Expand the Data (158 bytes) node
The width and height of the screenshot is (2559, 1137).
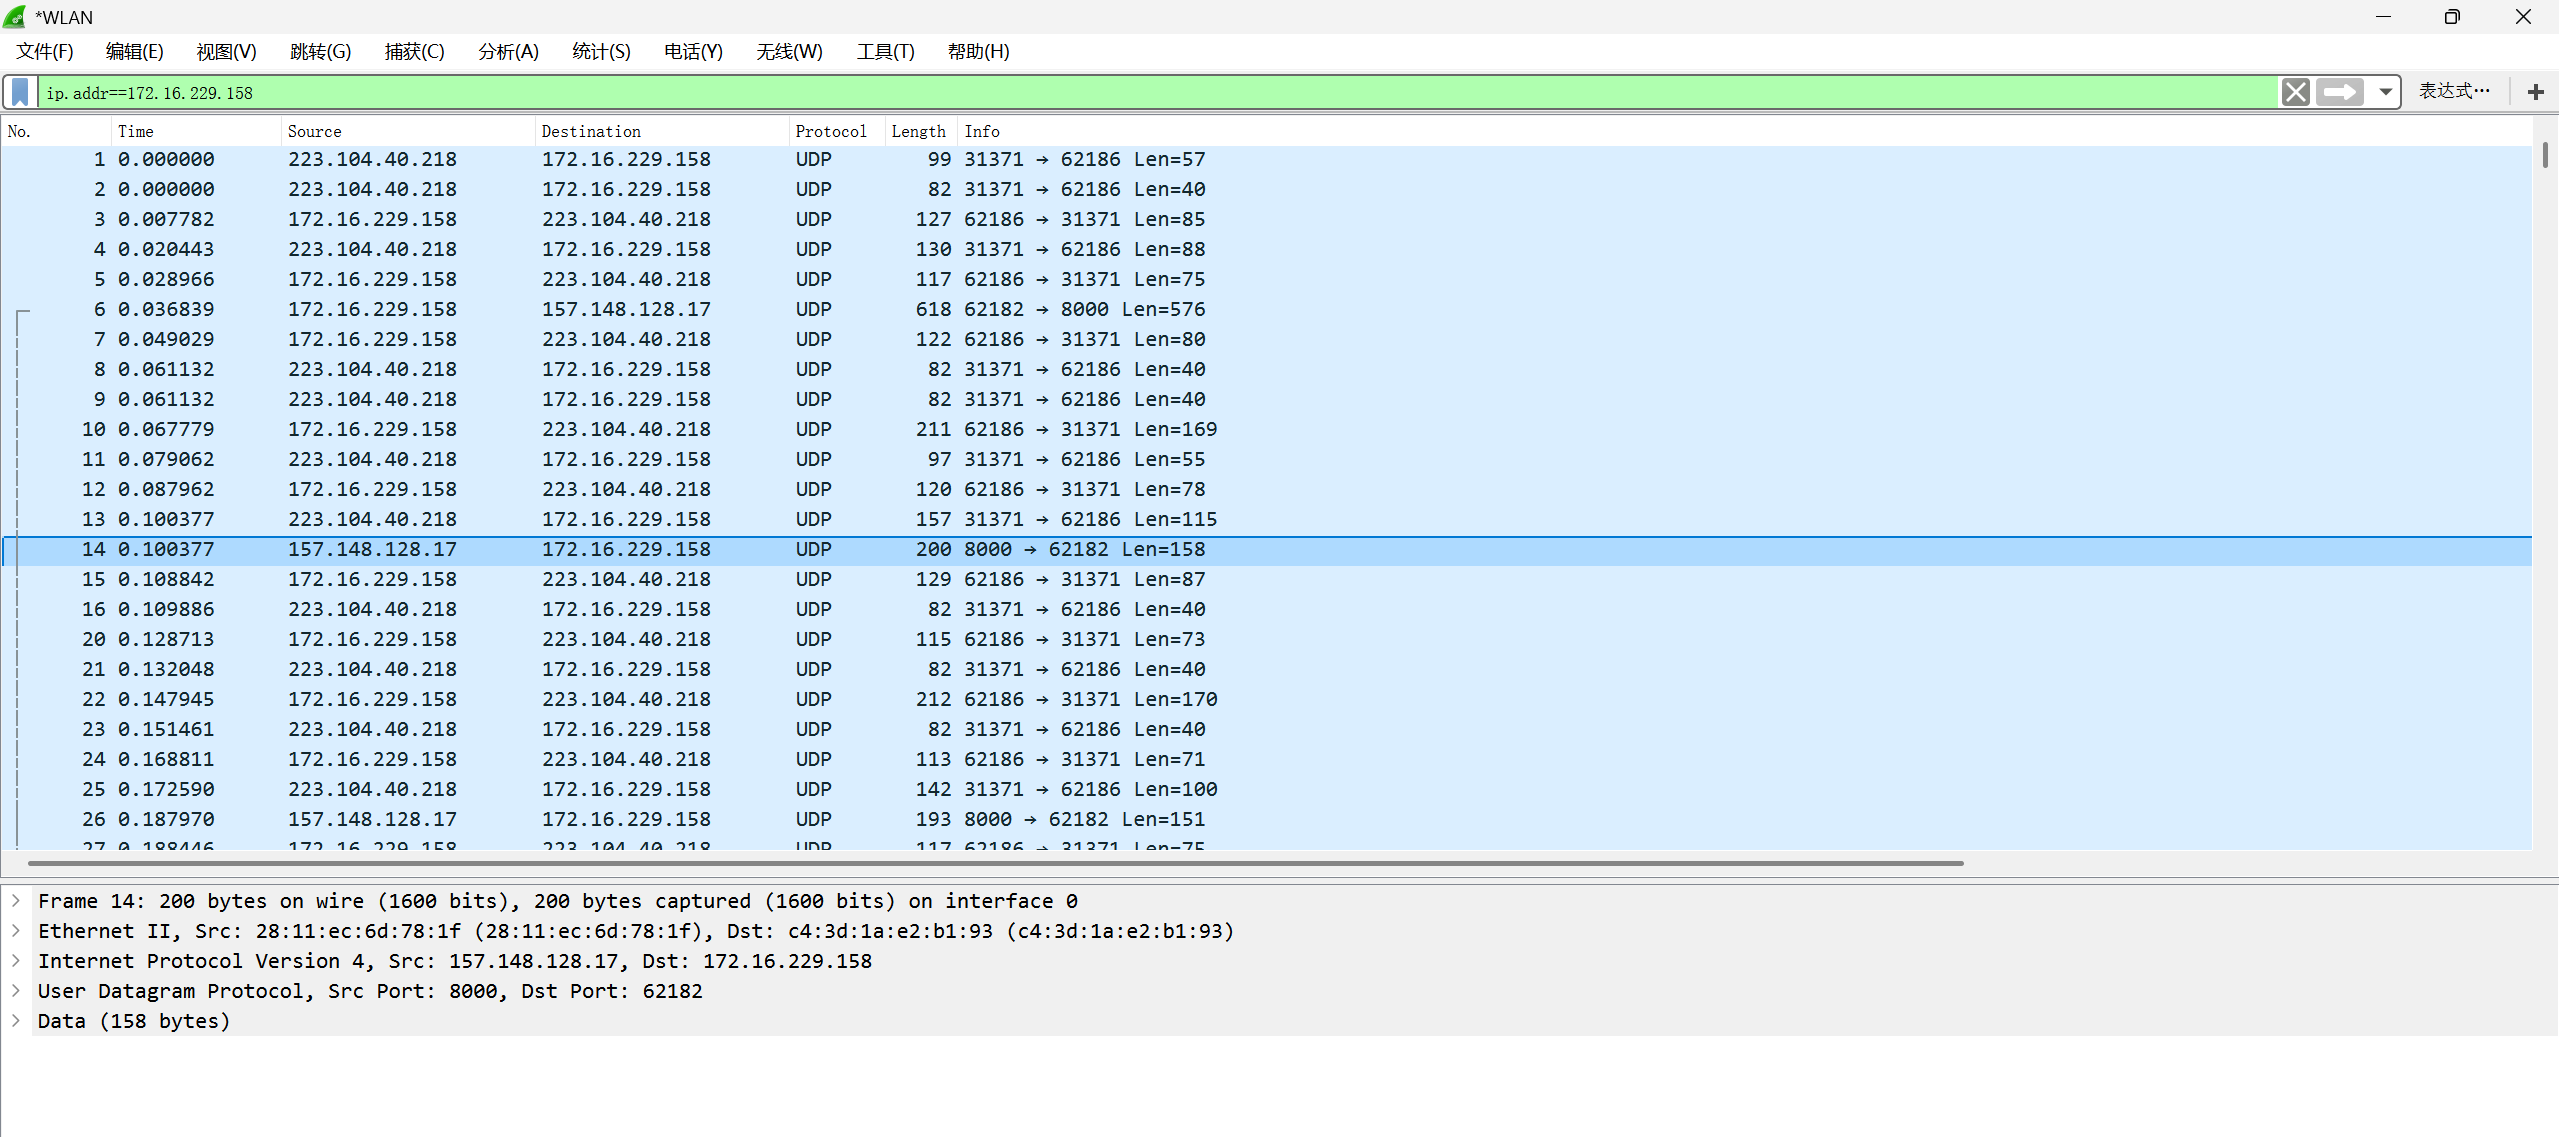click(16, 1021)
